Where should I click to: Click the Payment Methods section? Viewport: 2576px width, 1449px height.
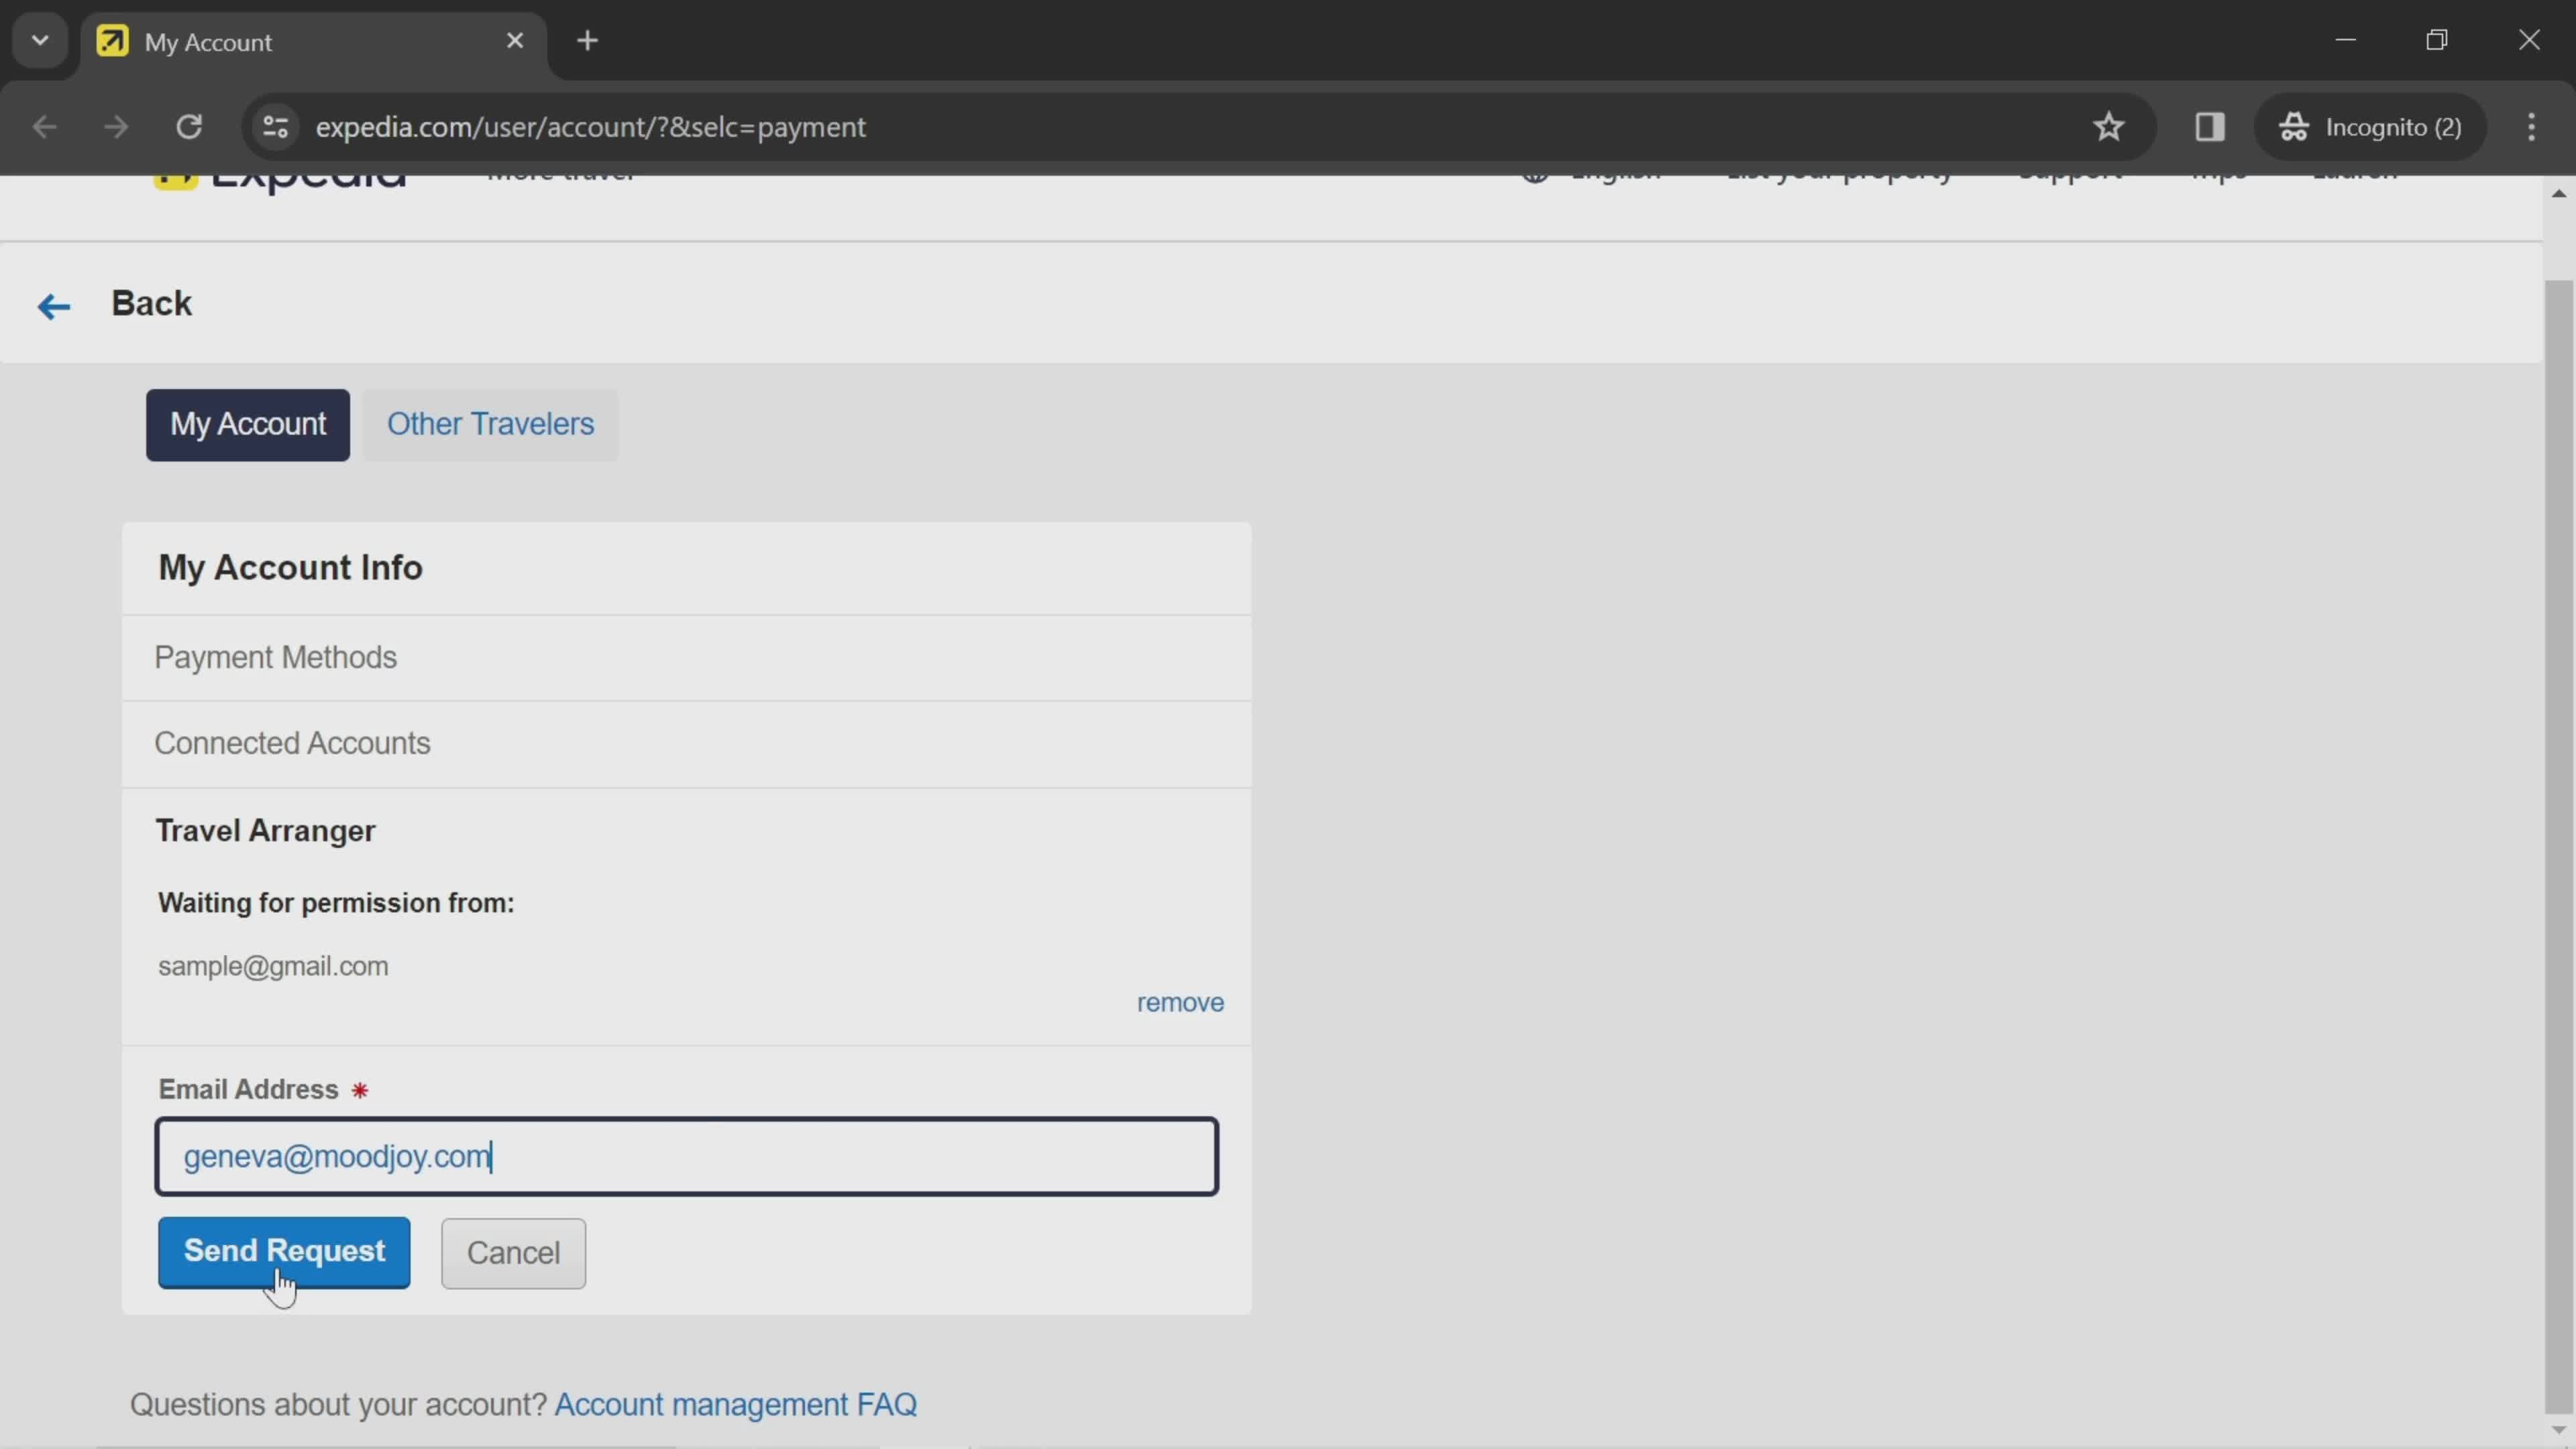click(274, 655)
